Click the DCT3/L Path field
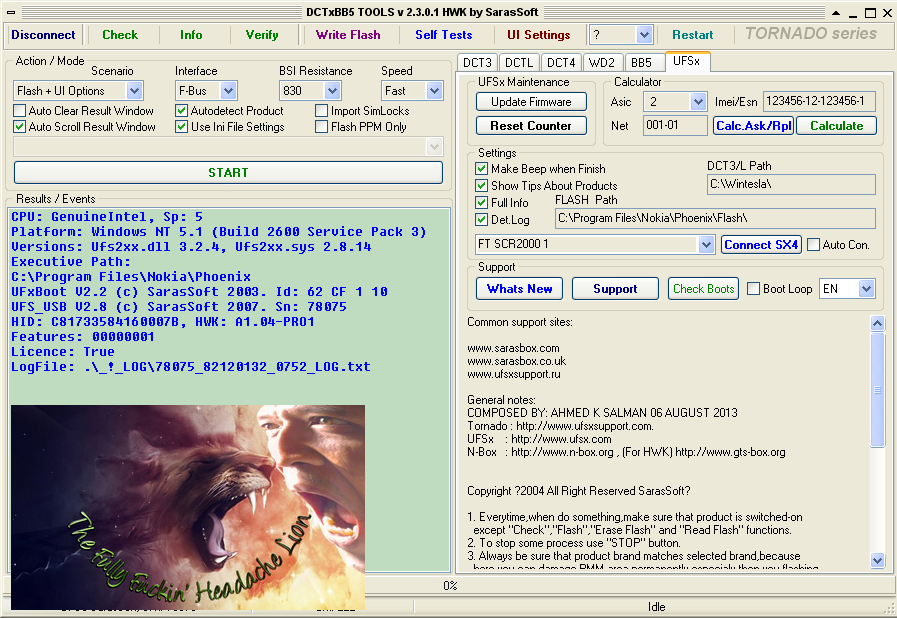 point(791,184)
